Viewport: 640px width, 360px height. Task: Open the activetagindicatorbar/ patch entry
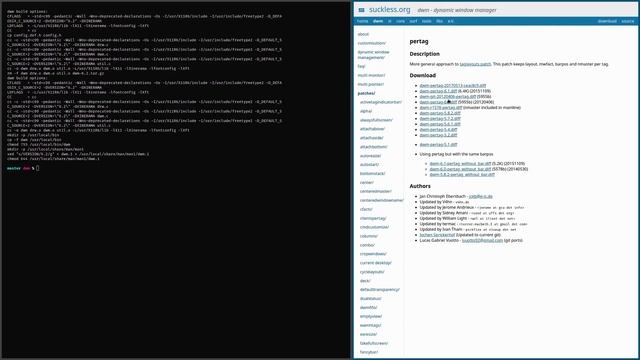point(381,102)
